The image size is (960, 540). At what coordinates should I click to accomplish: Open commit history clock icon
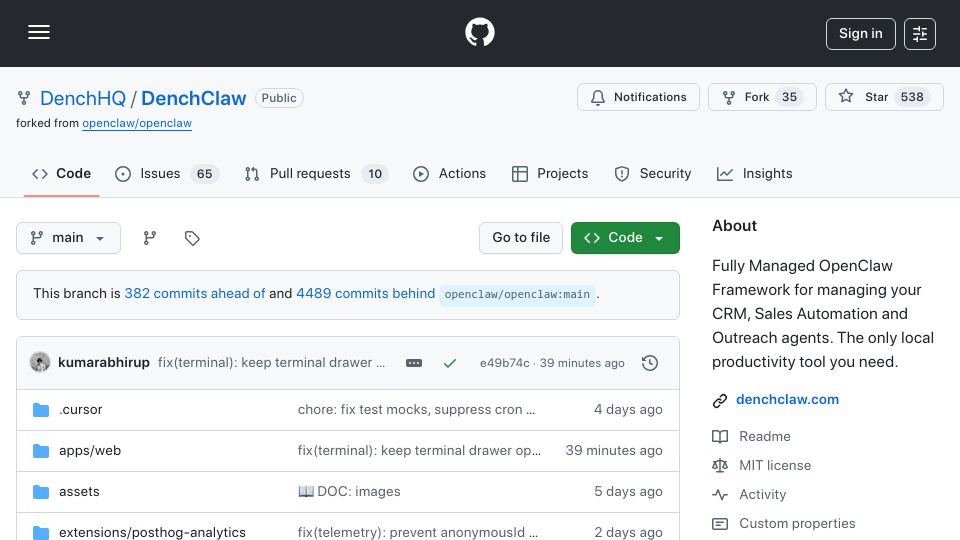coord(650,363)
